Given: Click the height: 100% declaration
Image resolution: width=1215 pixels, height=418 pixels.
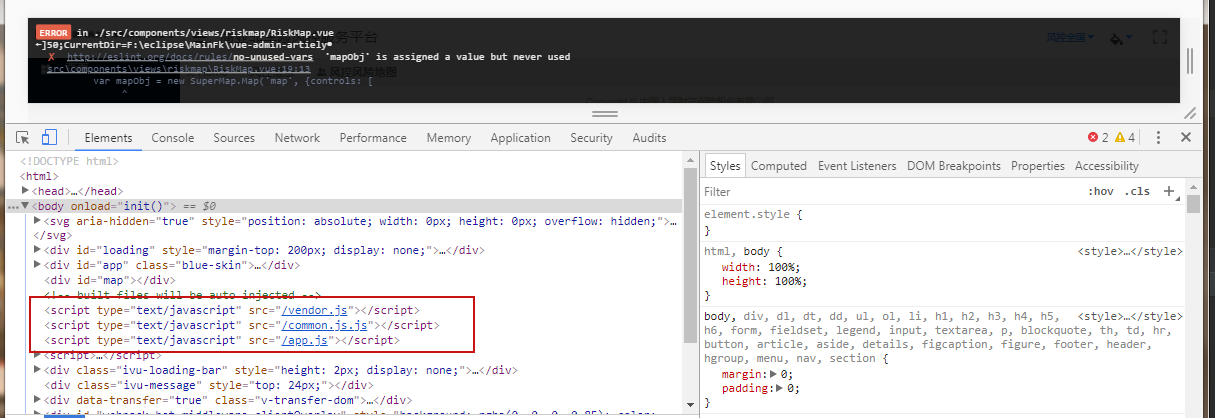Looking at the screenshot, I should (764, 281).
